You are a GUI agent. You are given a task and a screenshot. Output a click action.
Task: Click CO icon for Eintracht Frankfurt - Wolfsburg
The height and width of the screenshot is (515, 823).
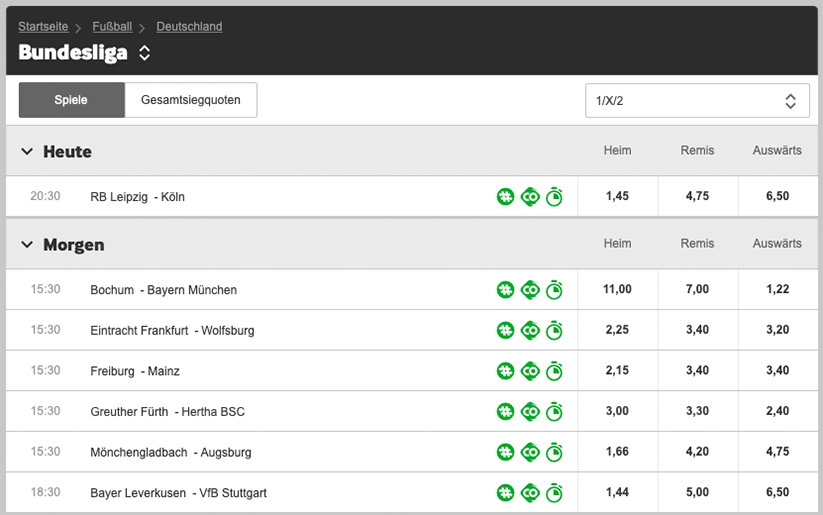[x=530, y=330]
